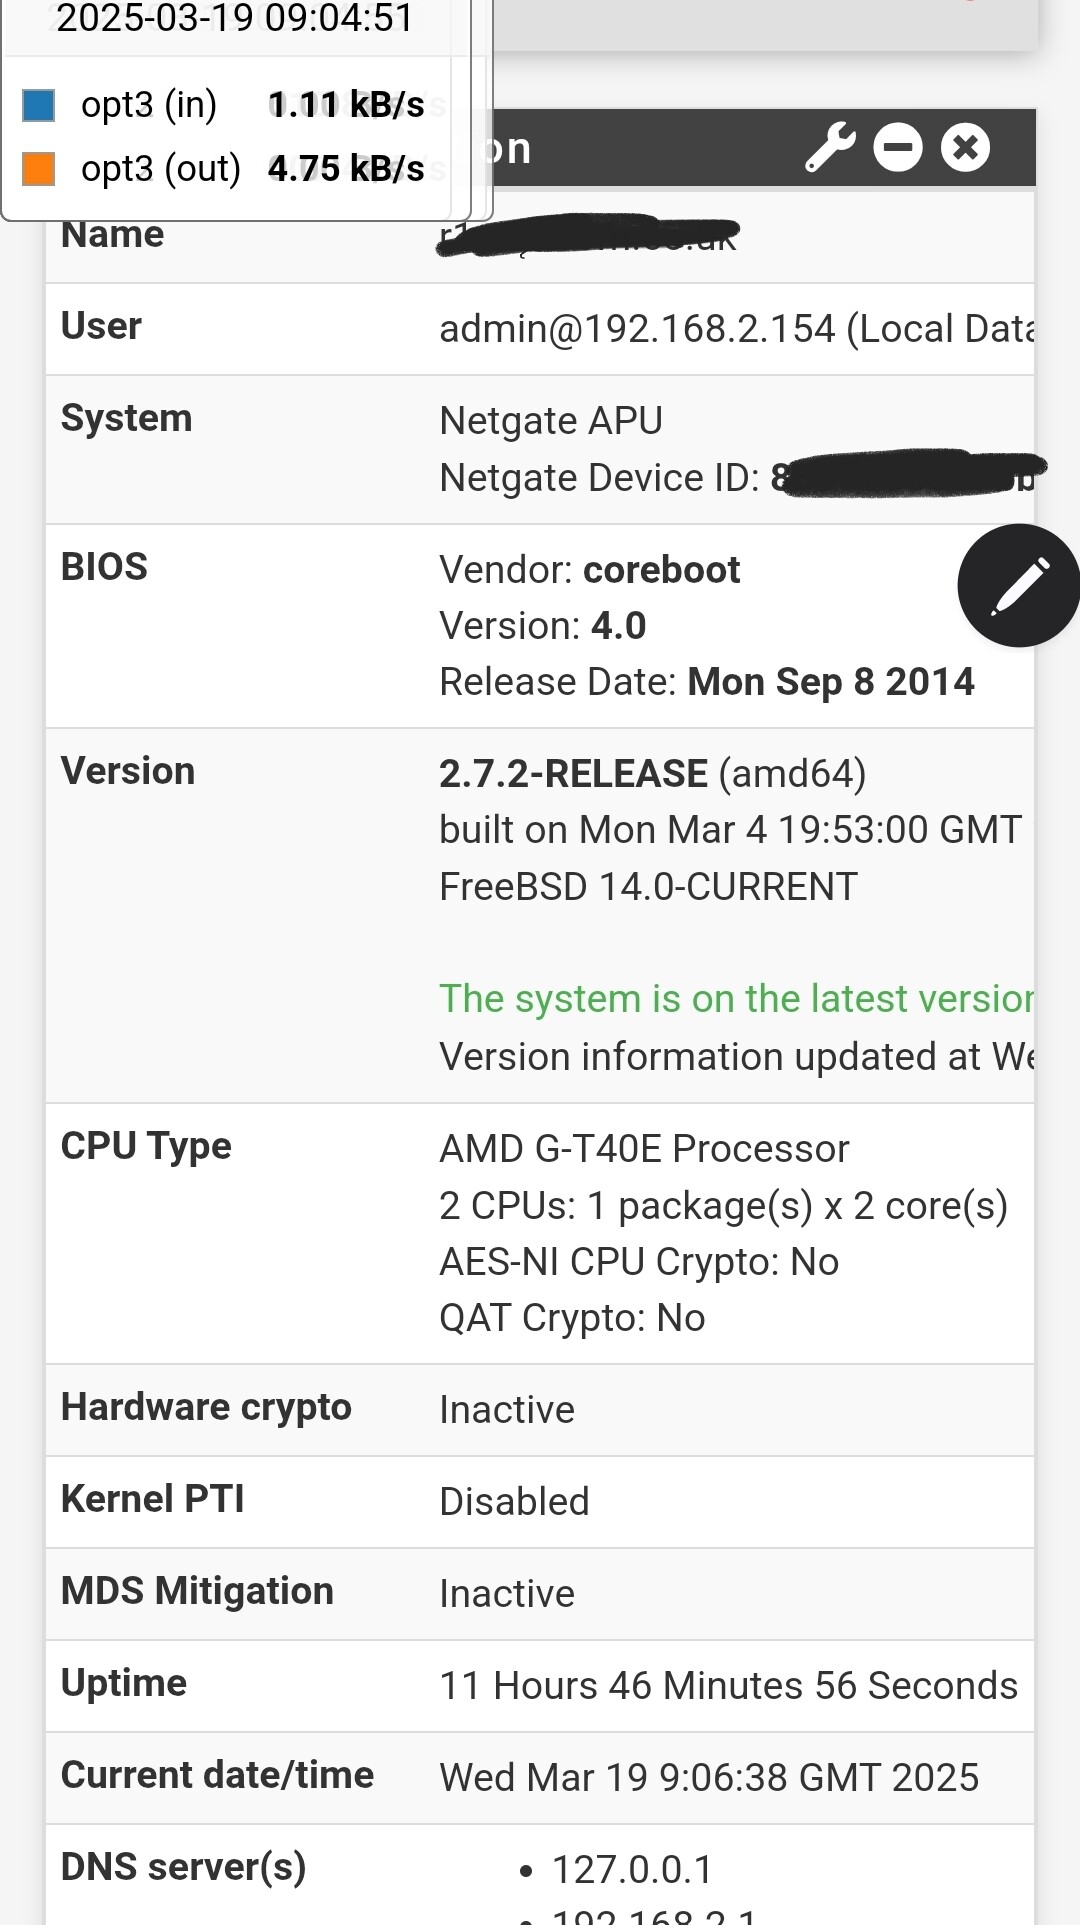Click the 2.7.2-RELEASE version text
The width and height of the screenshot is (1080, 1925).
(573, 774)
